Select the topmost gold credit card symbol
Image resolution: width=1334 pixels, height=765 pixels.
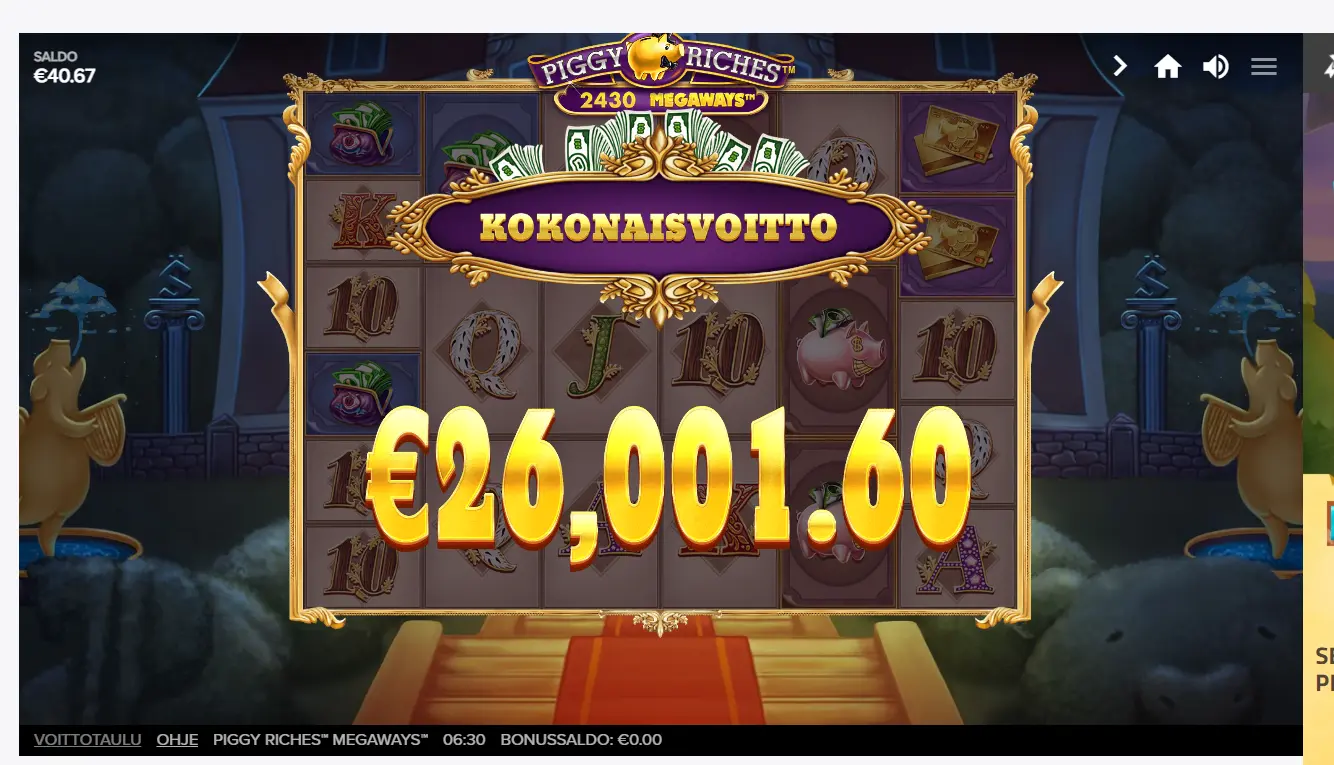[959, 142]
